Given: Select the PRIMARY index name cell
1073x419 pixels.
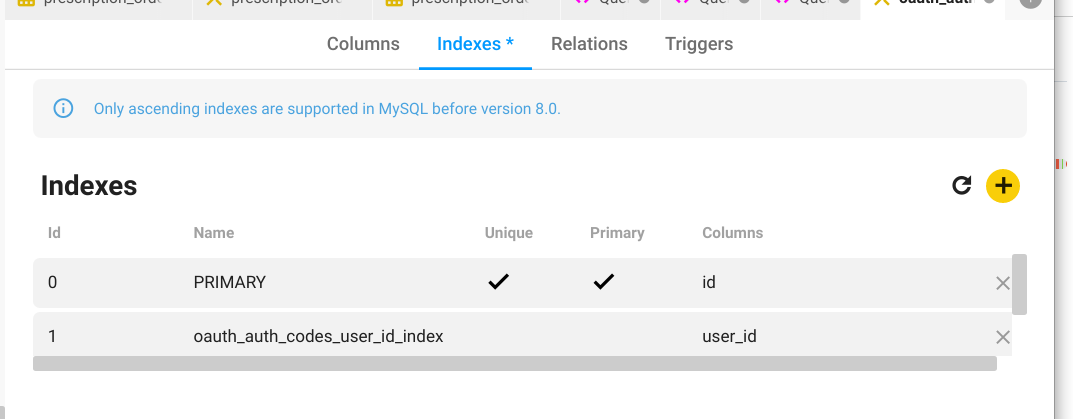Looking at the screenshot, I should pos(229,282).
